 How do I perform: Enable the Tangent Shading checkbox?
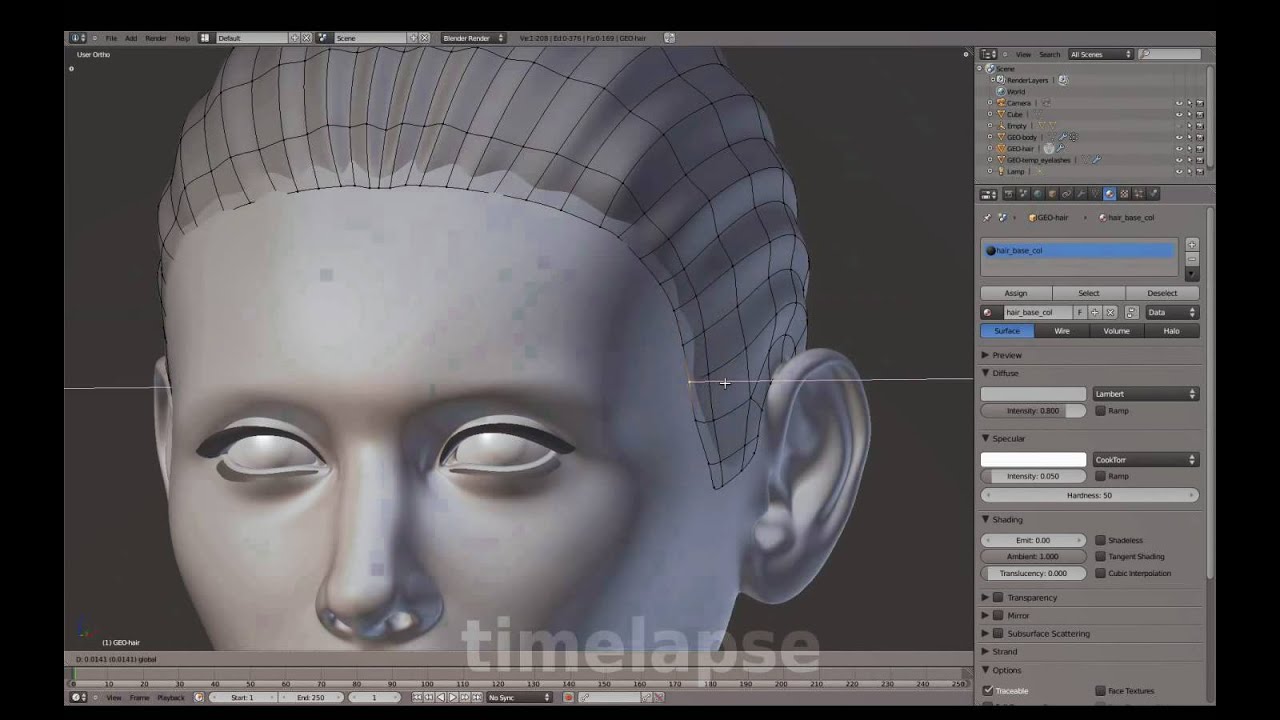point(1100,557)
